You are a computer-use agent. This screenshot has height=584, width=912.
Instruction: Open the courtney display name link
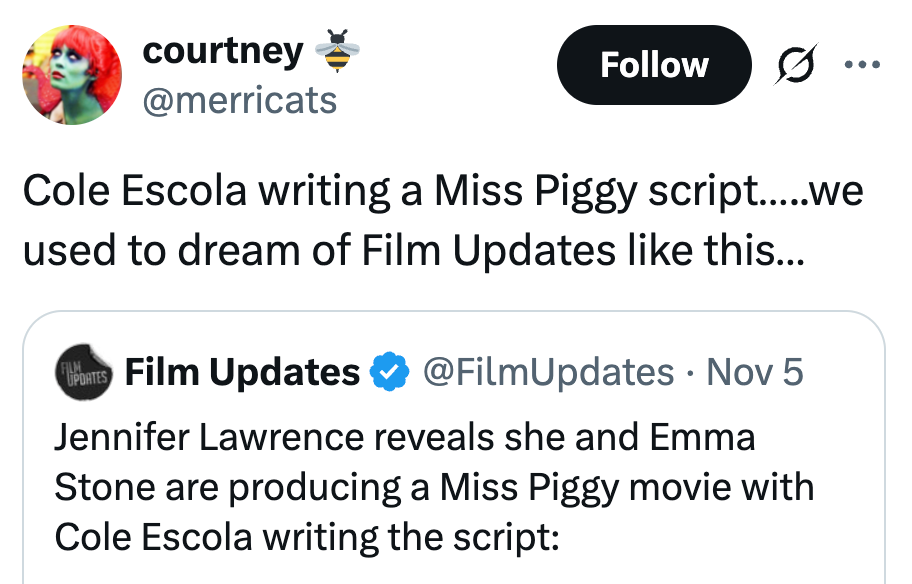222,50
